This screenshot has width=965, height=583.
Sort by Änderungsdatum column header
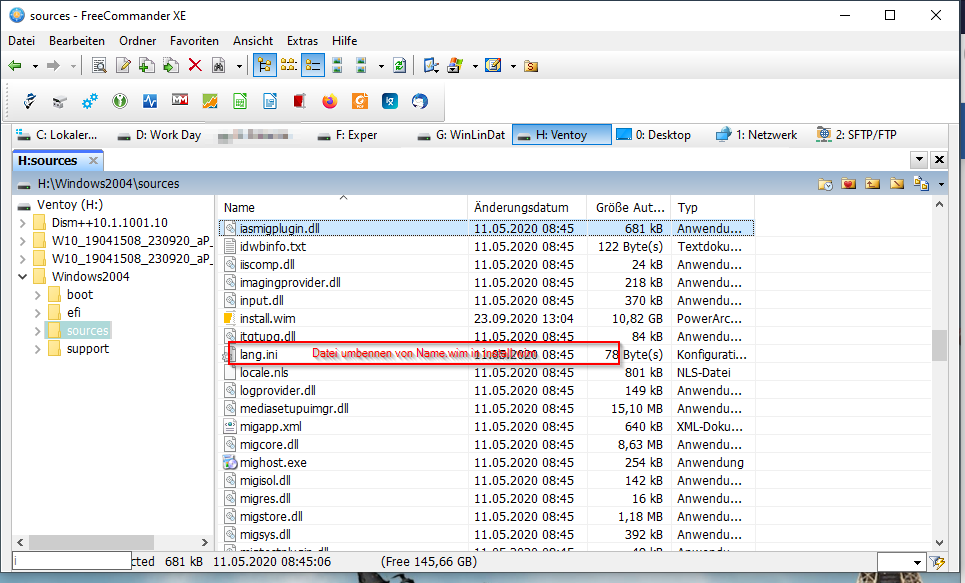click(x=521, y=208)
